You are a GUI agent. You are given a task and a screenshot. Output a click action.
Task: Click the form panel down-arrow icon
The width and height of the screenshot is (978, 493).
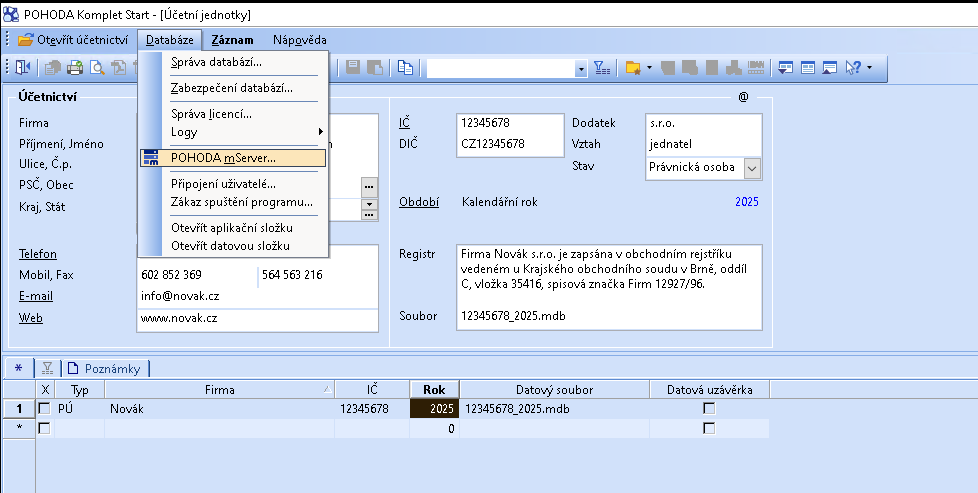(785, 67)
